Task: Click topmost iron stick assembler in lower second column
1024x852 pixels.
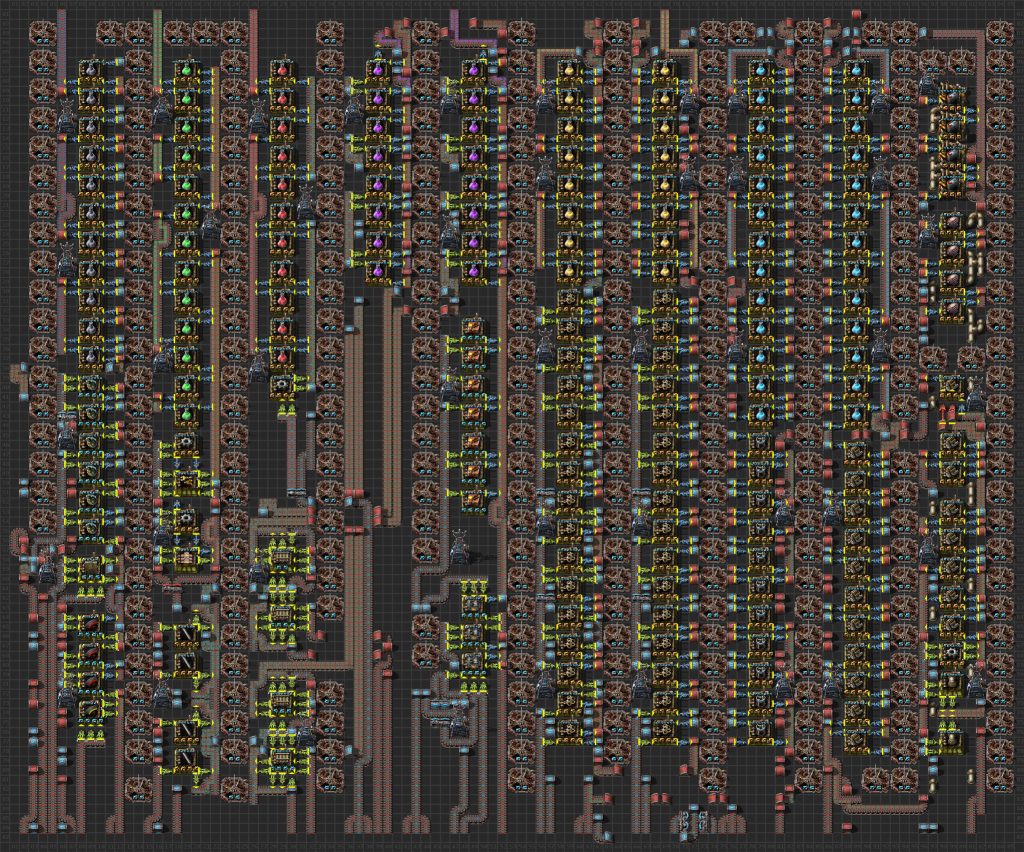Action: 186,634
